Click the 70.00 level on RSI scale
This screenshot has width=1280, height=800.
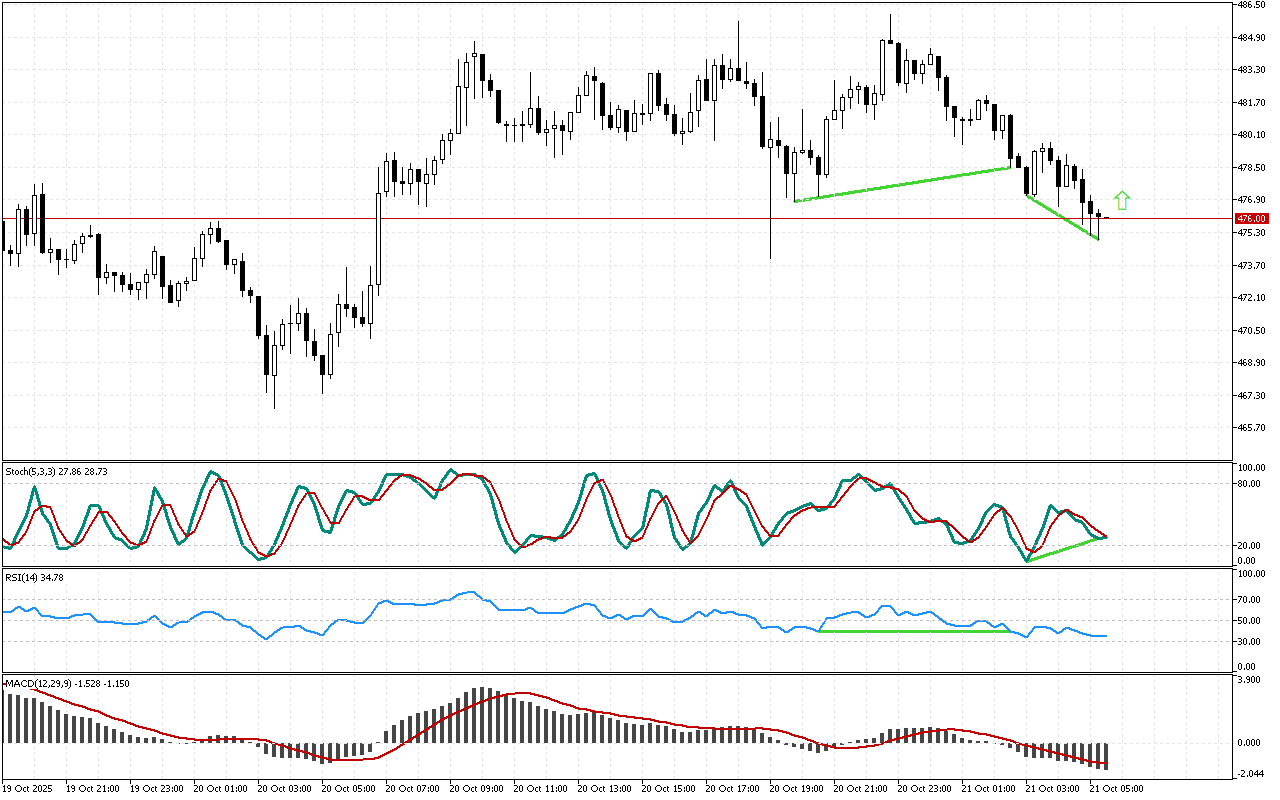tap(1250, 600)
